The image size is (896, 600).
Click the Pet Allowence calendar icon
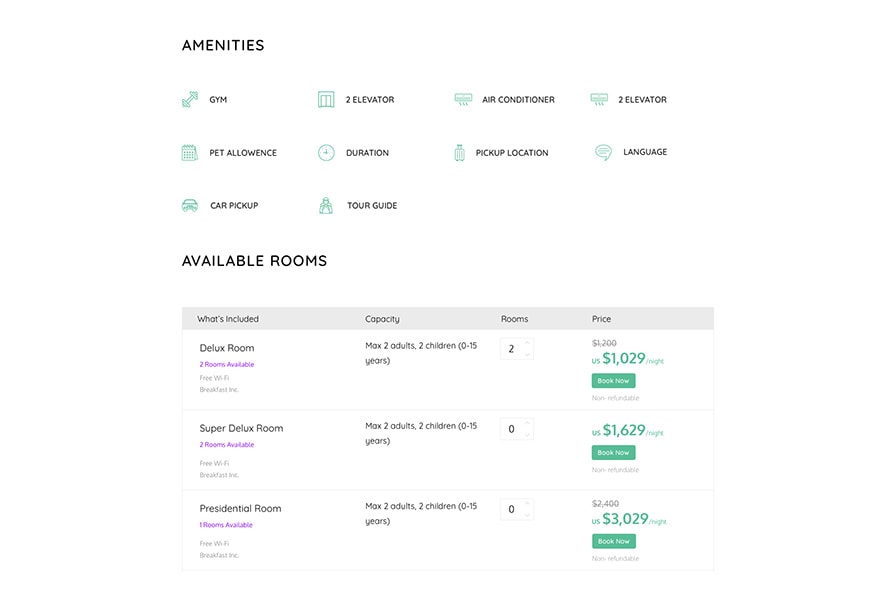tap(189, 153)
